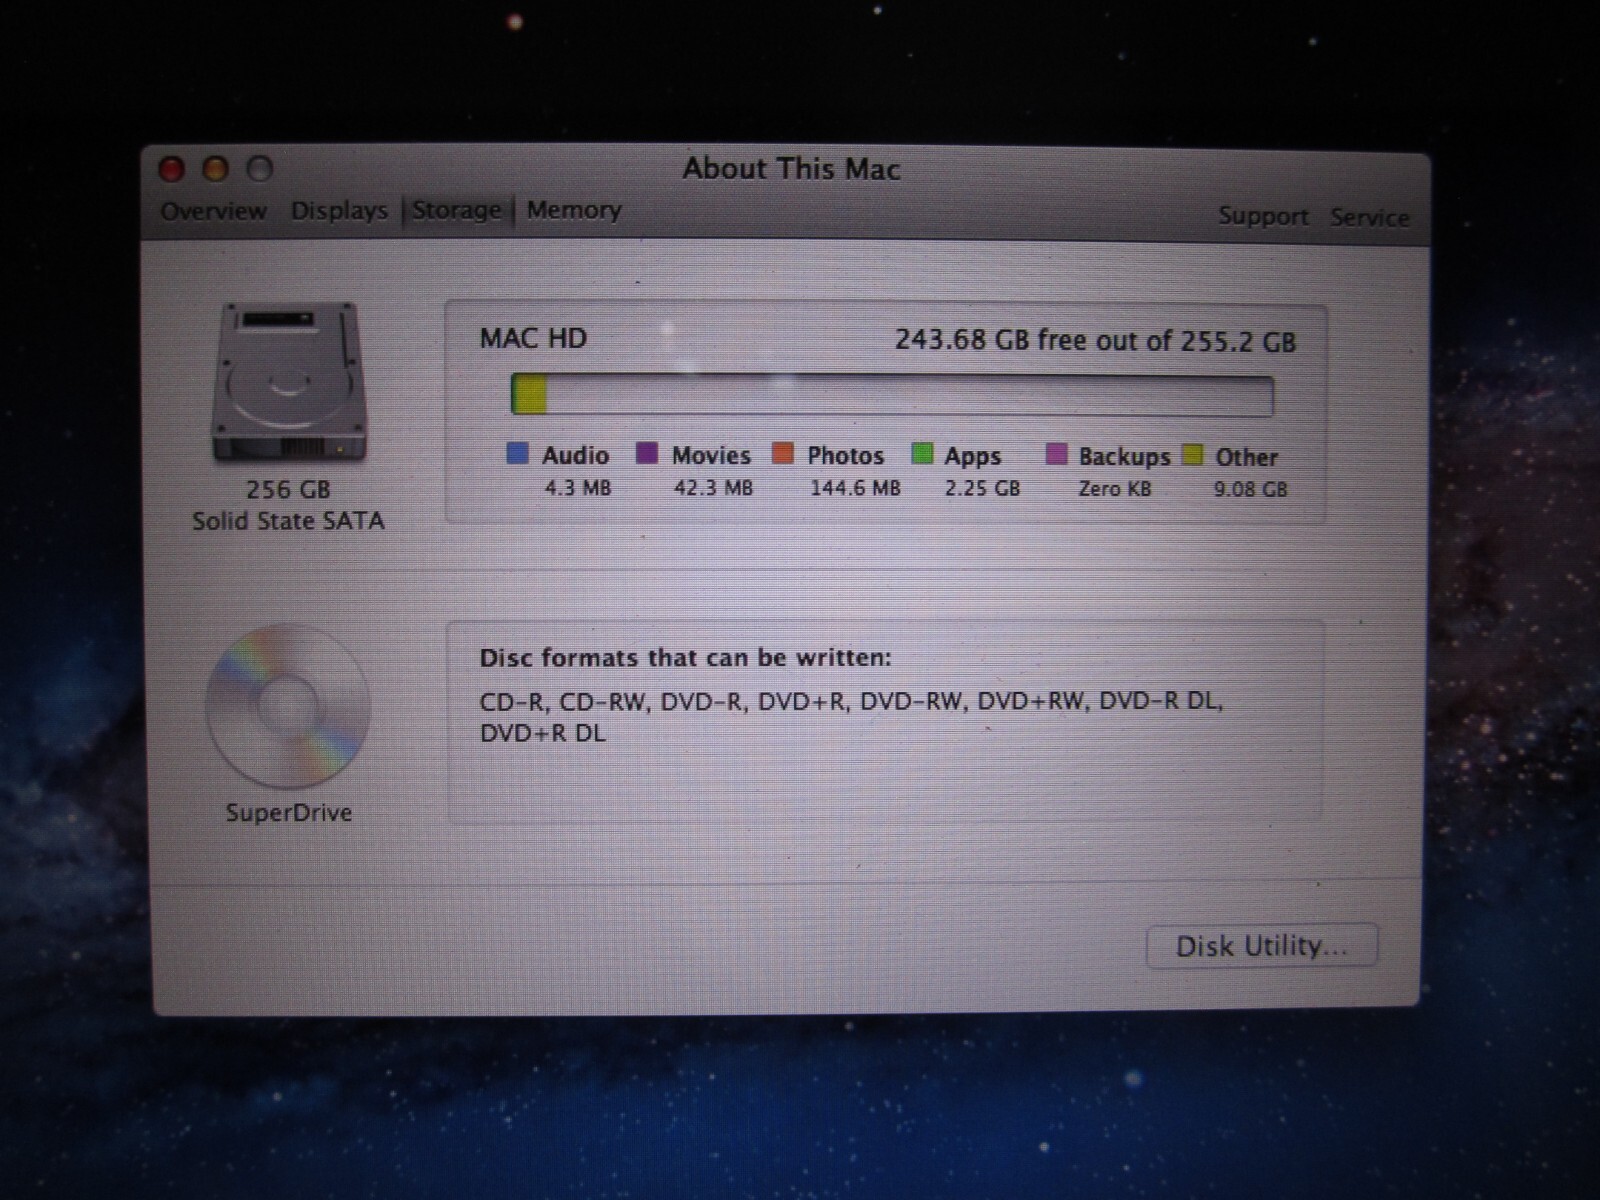Launch Disk Utility button
The width and height of the screenshot is (1600, 1200).
pos(1261,946)
